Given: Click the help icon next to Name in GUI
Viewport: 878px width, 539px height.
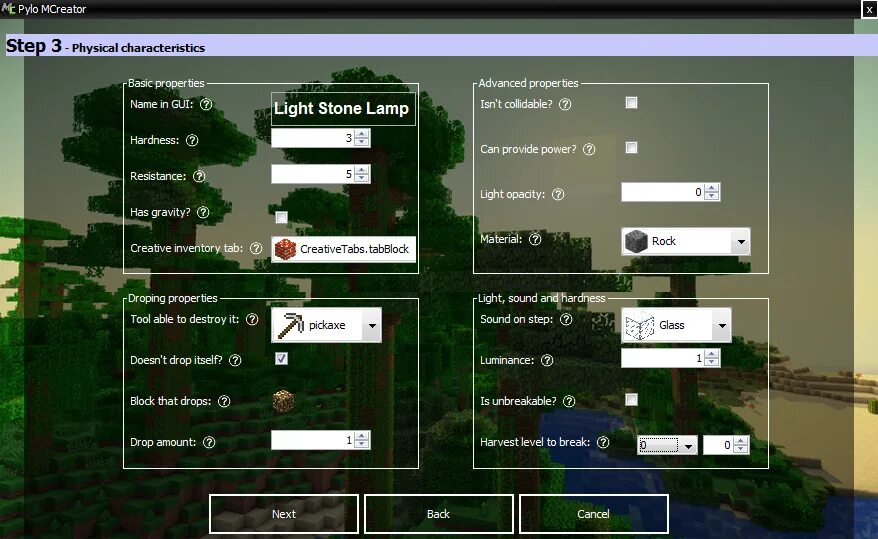Looking at the screenshot, I should point(206,104).
